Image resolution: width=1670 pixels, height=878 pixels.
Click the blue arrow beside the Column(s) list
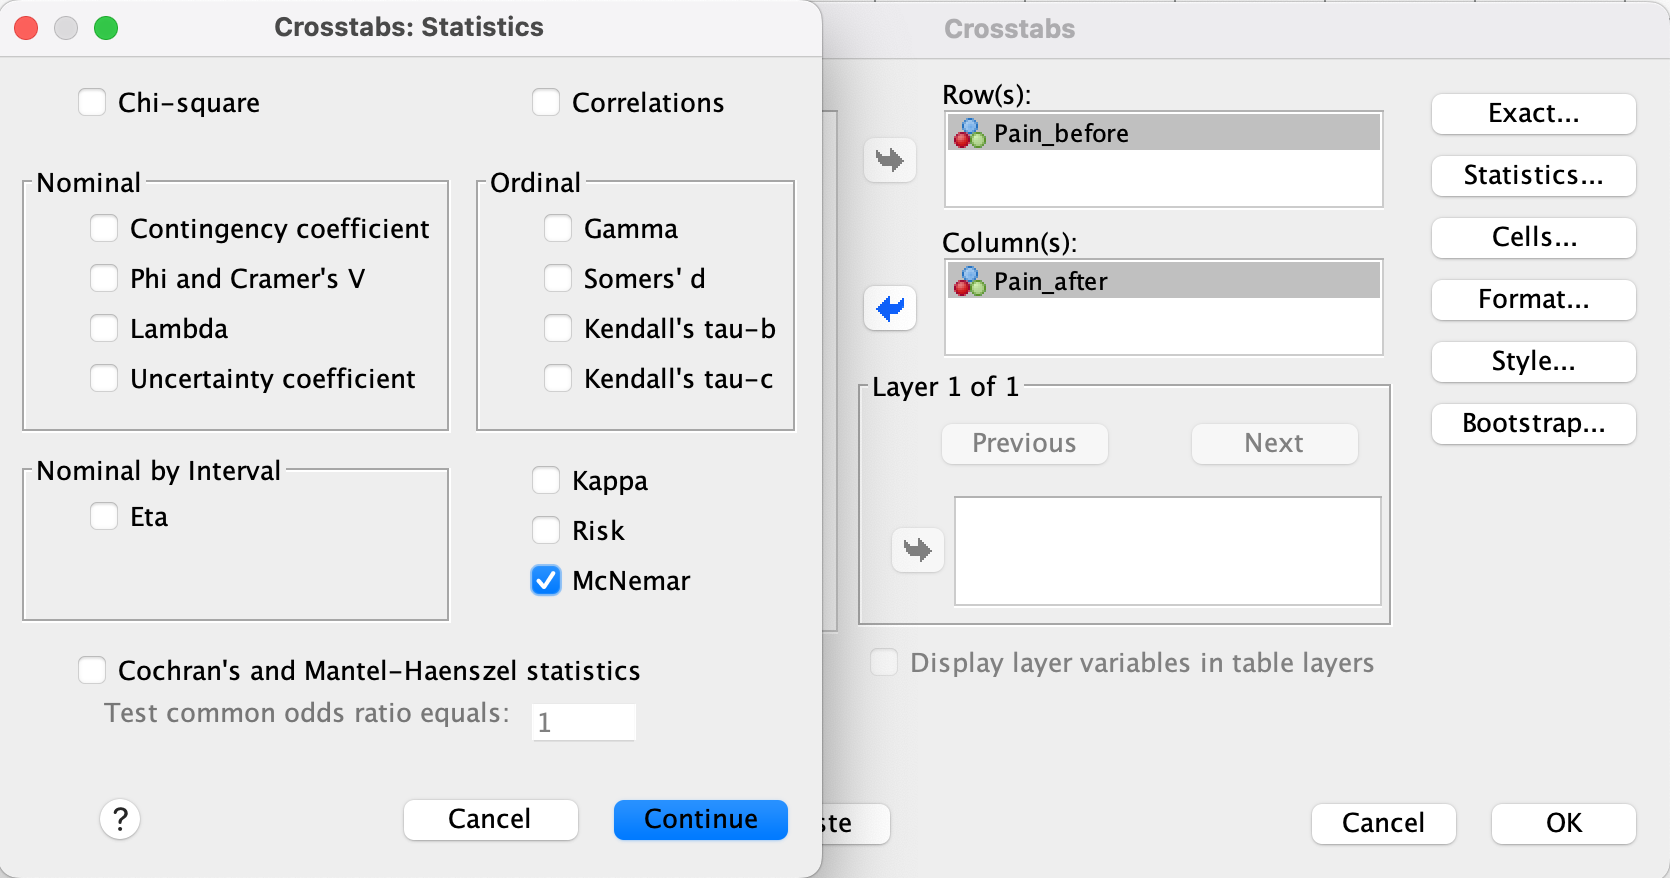point(889,308)
